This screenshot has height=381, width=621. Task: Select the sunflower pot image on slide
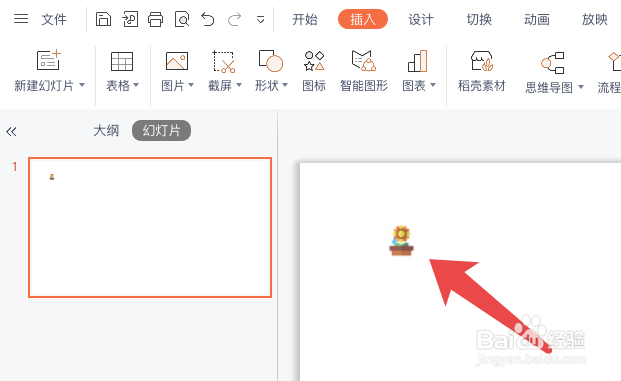401,241
